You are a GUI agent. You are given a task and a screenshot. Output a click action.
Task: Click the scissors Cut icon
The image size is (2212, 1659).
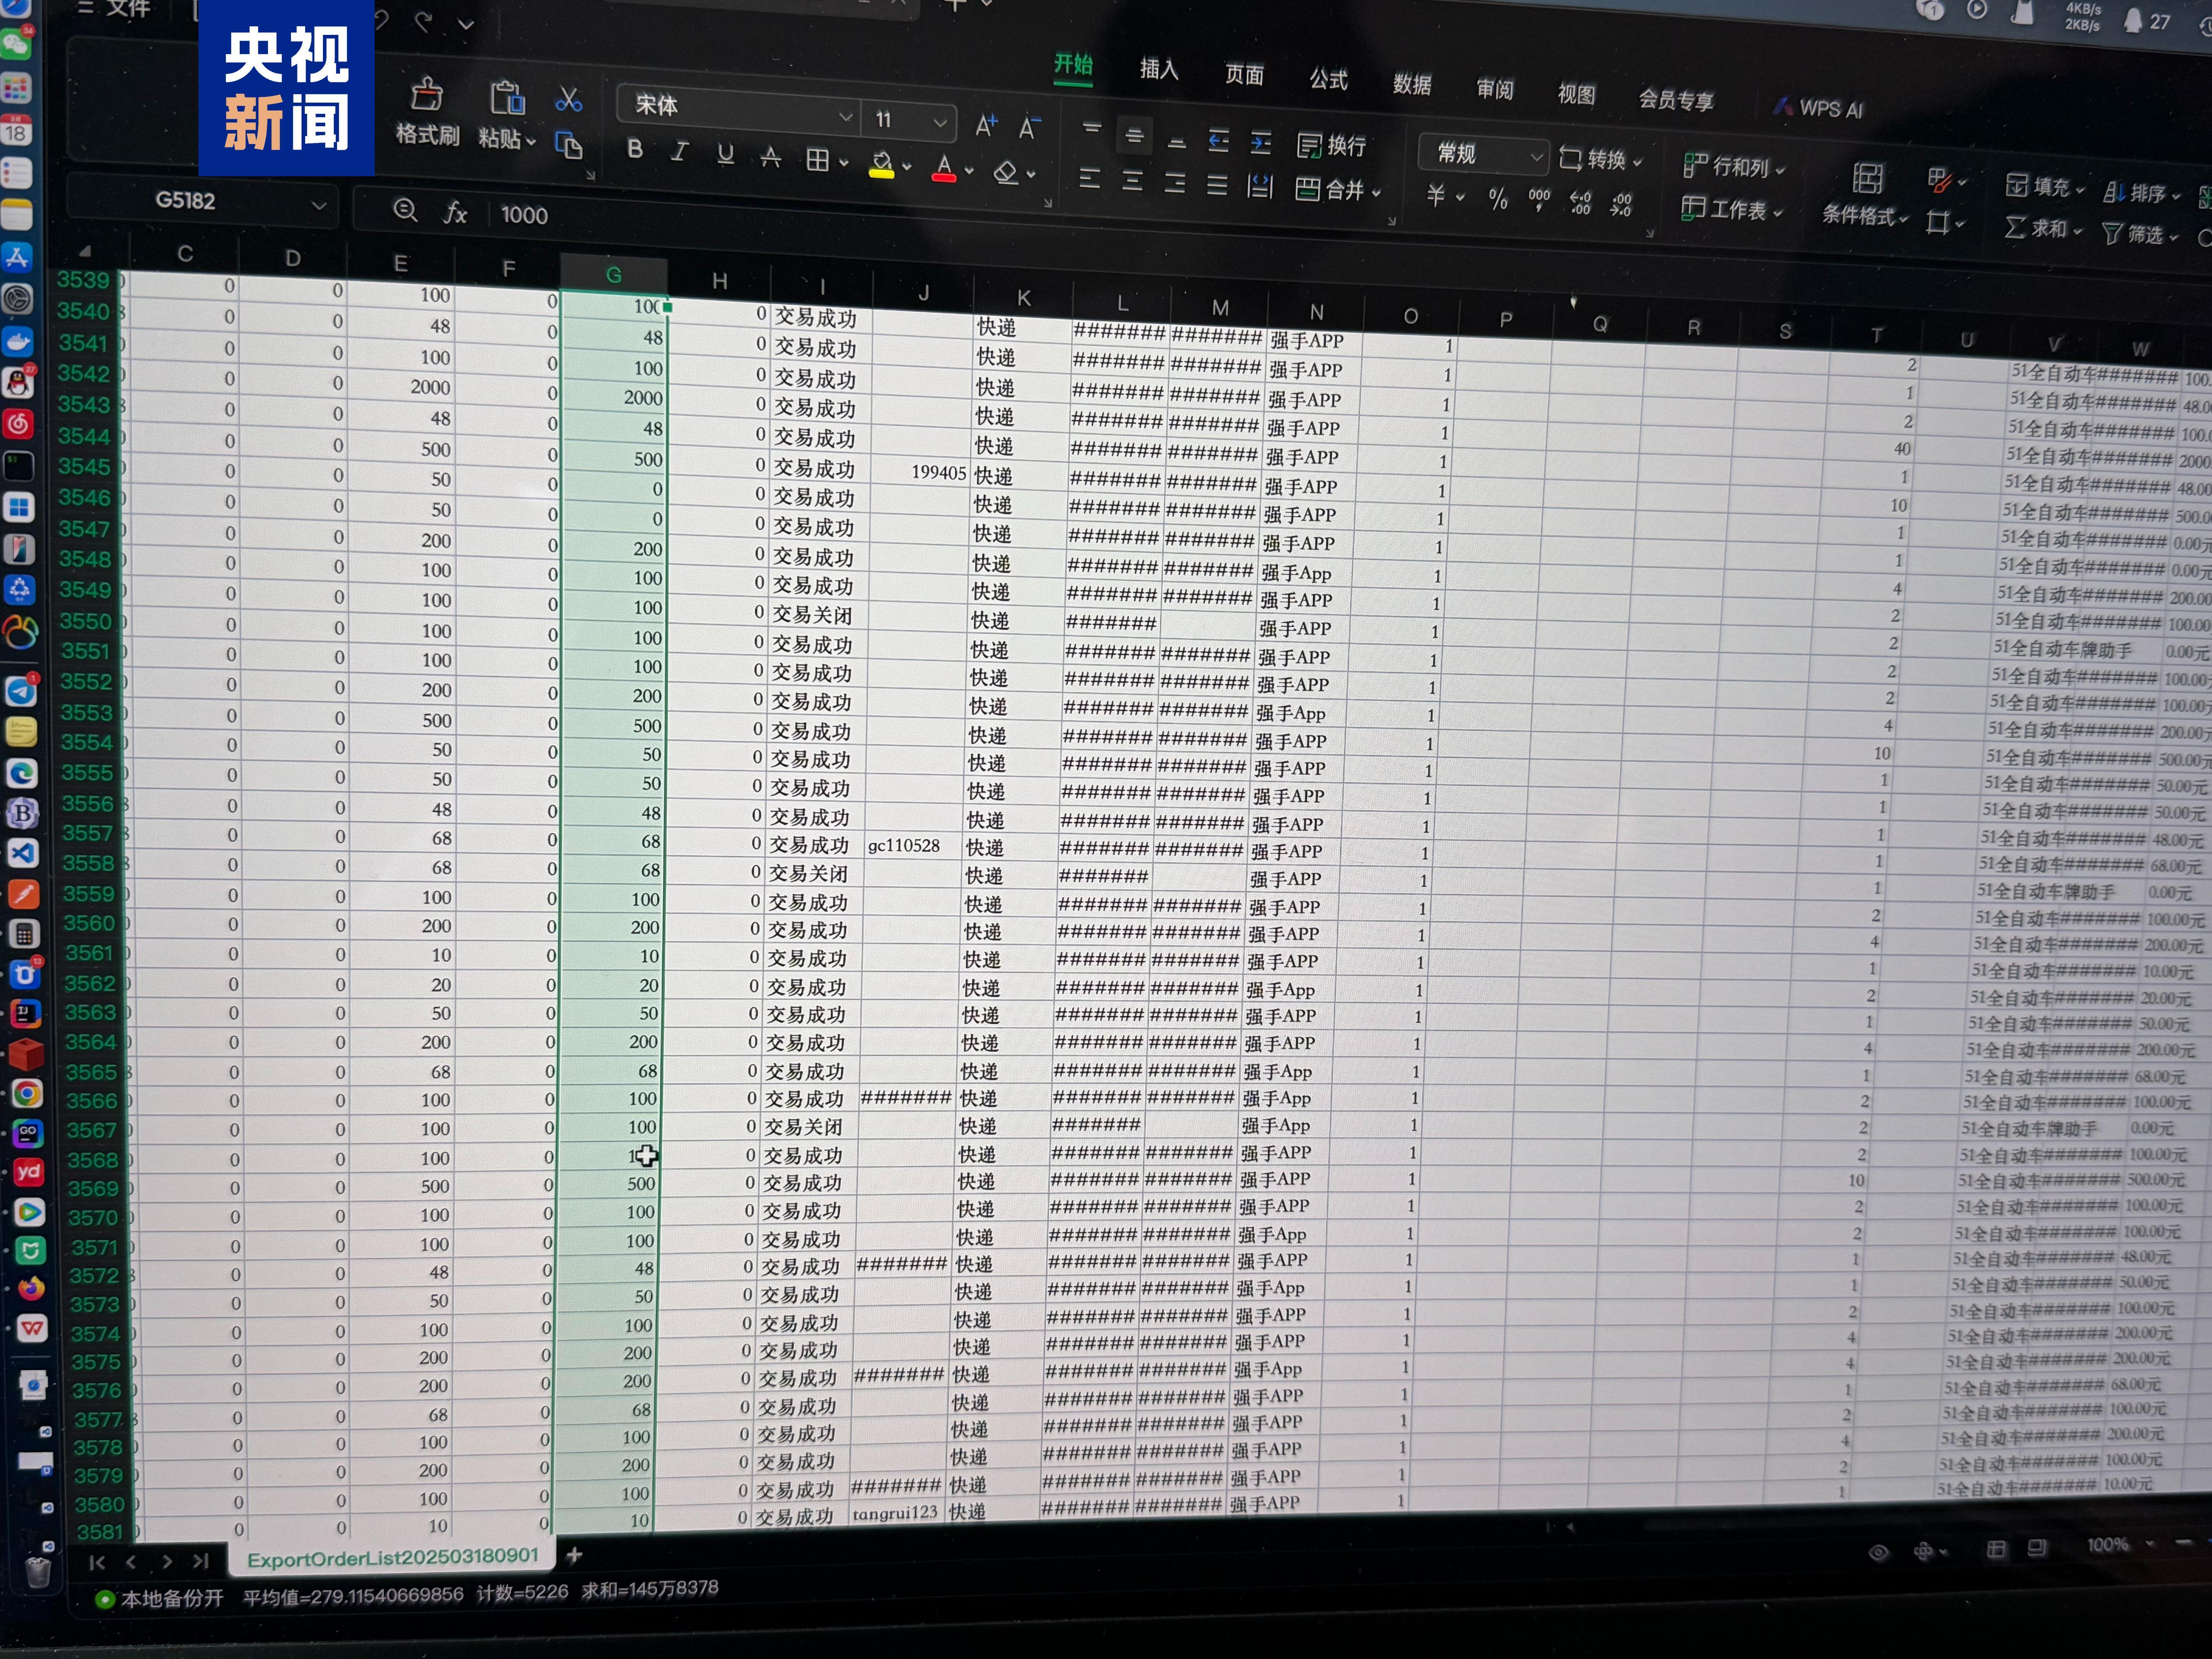(568, 99)
